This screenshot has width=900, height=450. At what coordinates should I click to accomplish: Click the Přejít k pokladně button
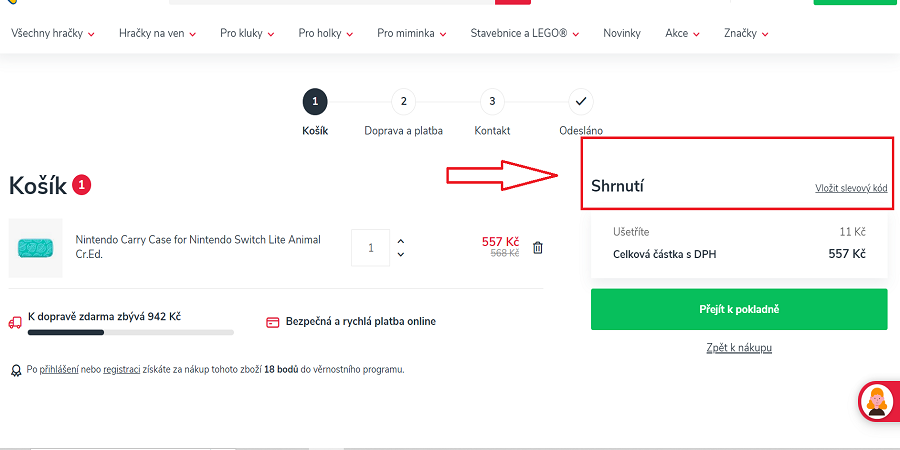pyautogui.click(x=738, y=309)
